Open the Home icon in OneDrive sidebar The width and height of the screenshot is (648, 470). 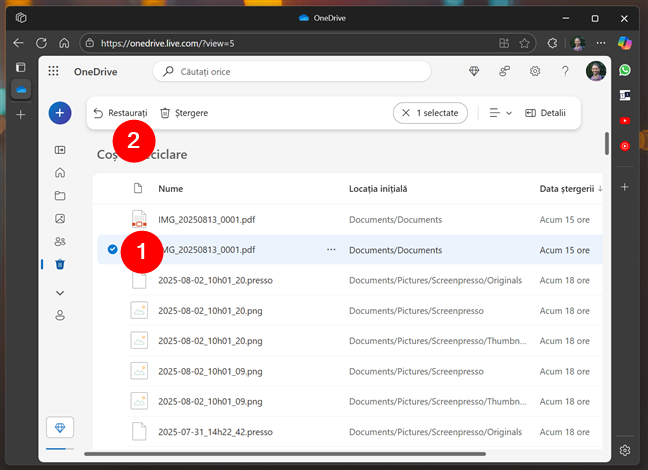coord(60,172)
